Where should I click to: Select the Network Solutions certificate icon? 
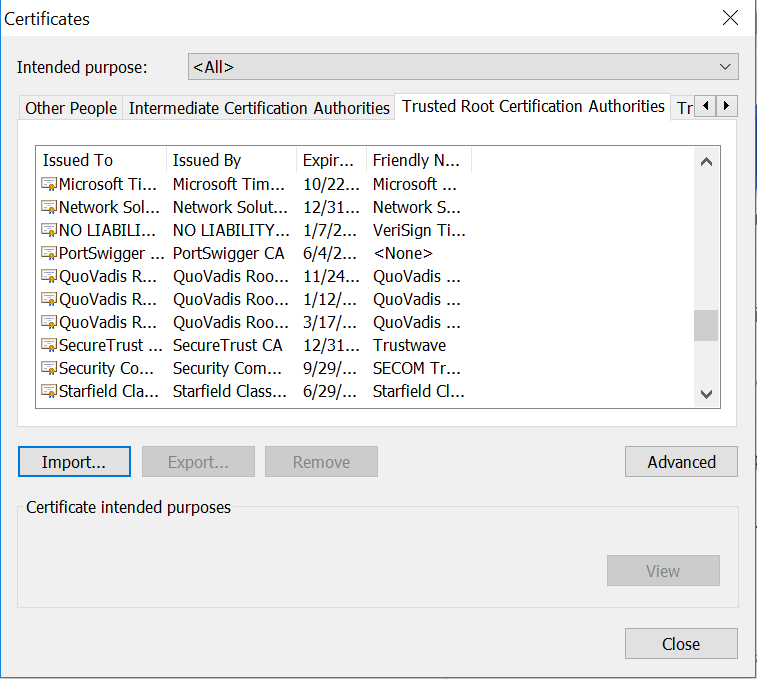48,207
